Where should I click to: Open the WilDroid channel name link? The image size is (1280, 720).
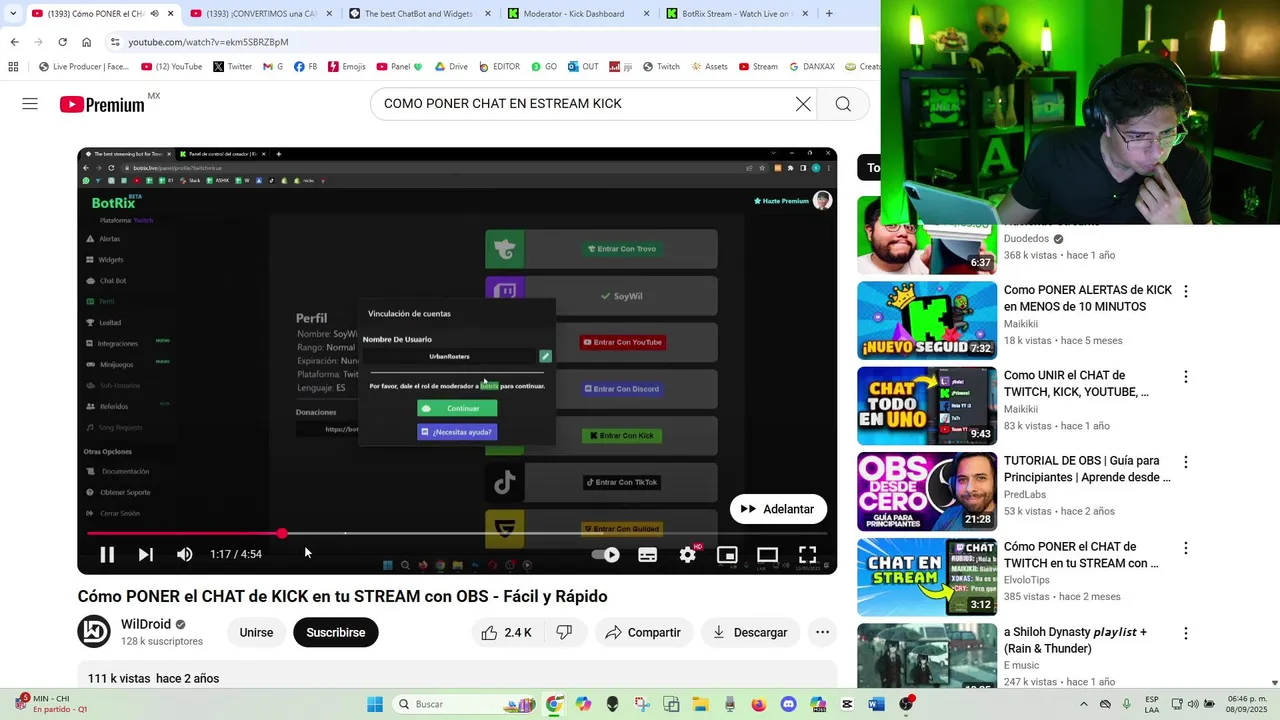146,624
